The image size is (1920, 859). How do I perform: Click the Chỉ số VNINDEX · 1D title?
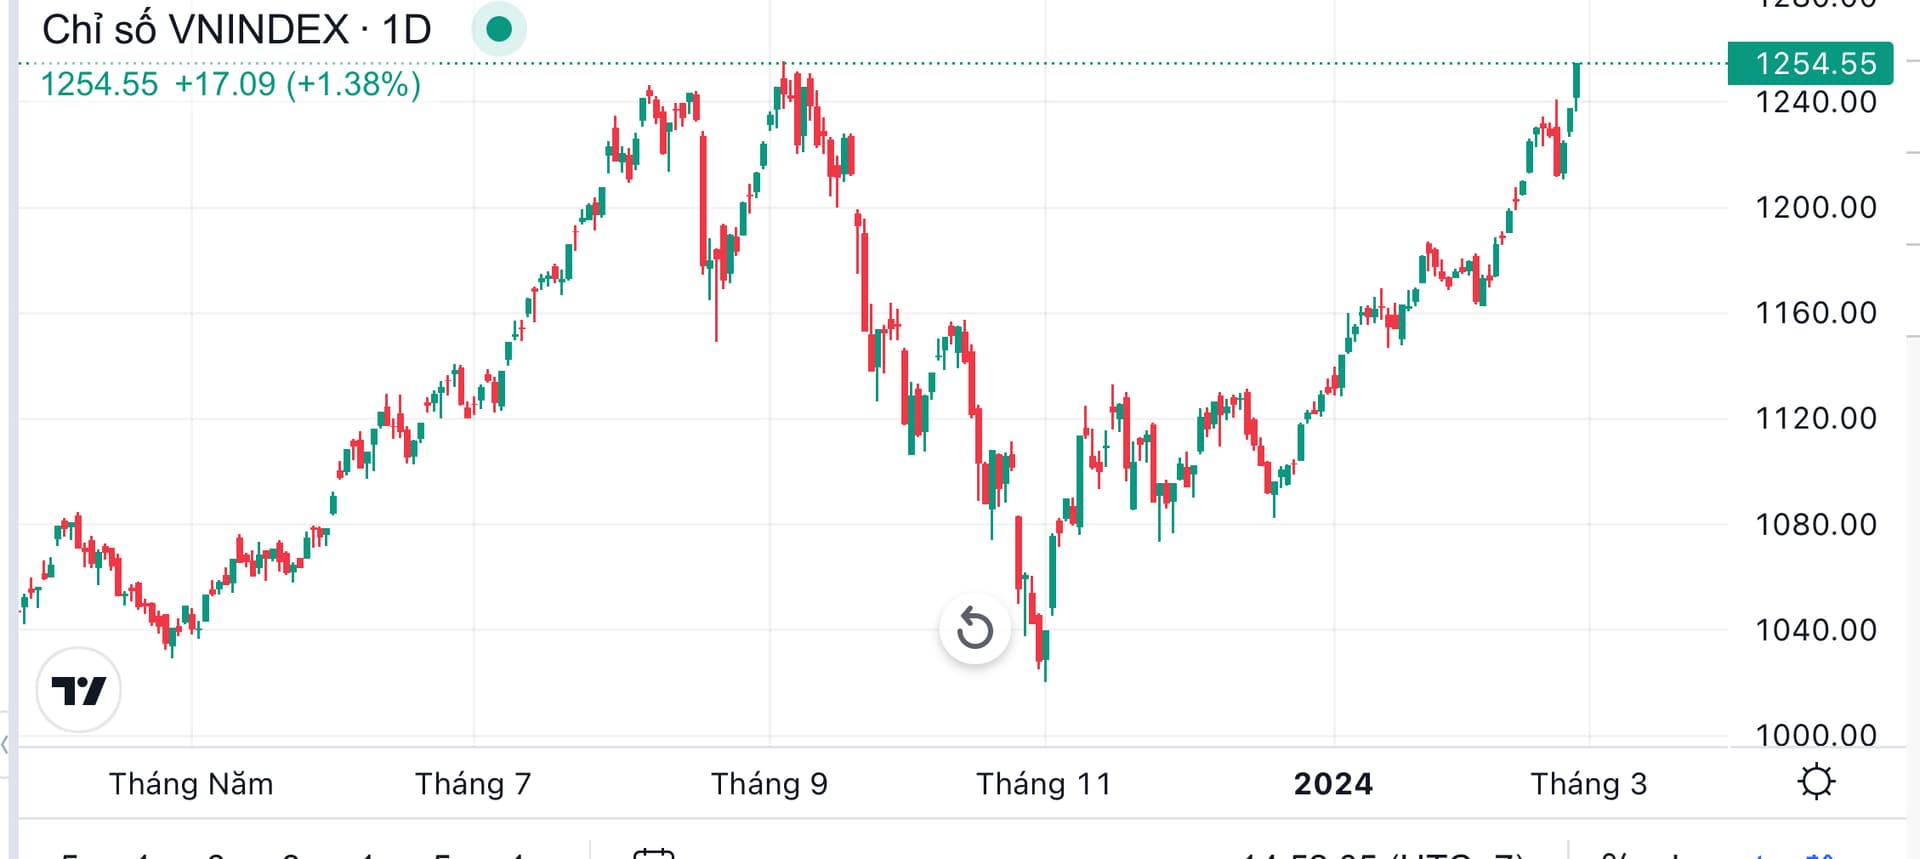point(237,30)
